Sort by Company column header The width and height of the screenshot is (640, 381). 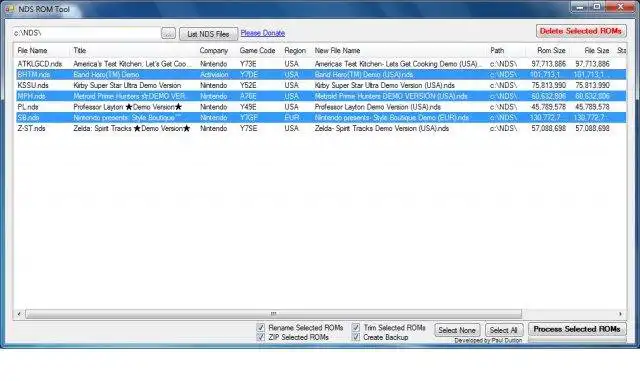pos(213,51)
